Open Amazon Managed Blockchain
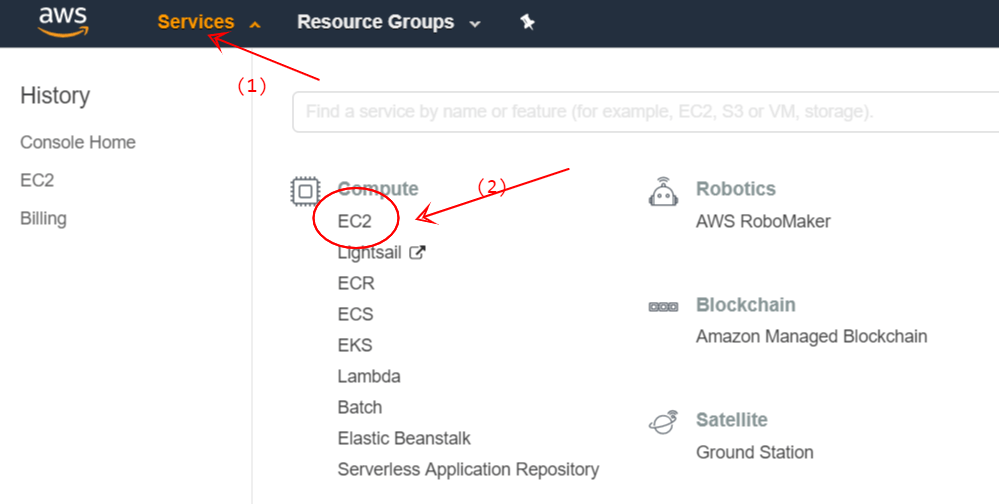The image size is (999, 504). pyautogui.click(x=811, y=336)
